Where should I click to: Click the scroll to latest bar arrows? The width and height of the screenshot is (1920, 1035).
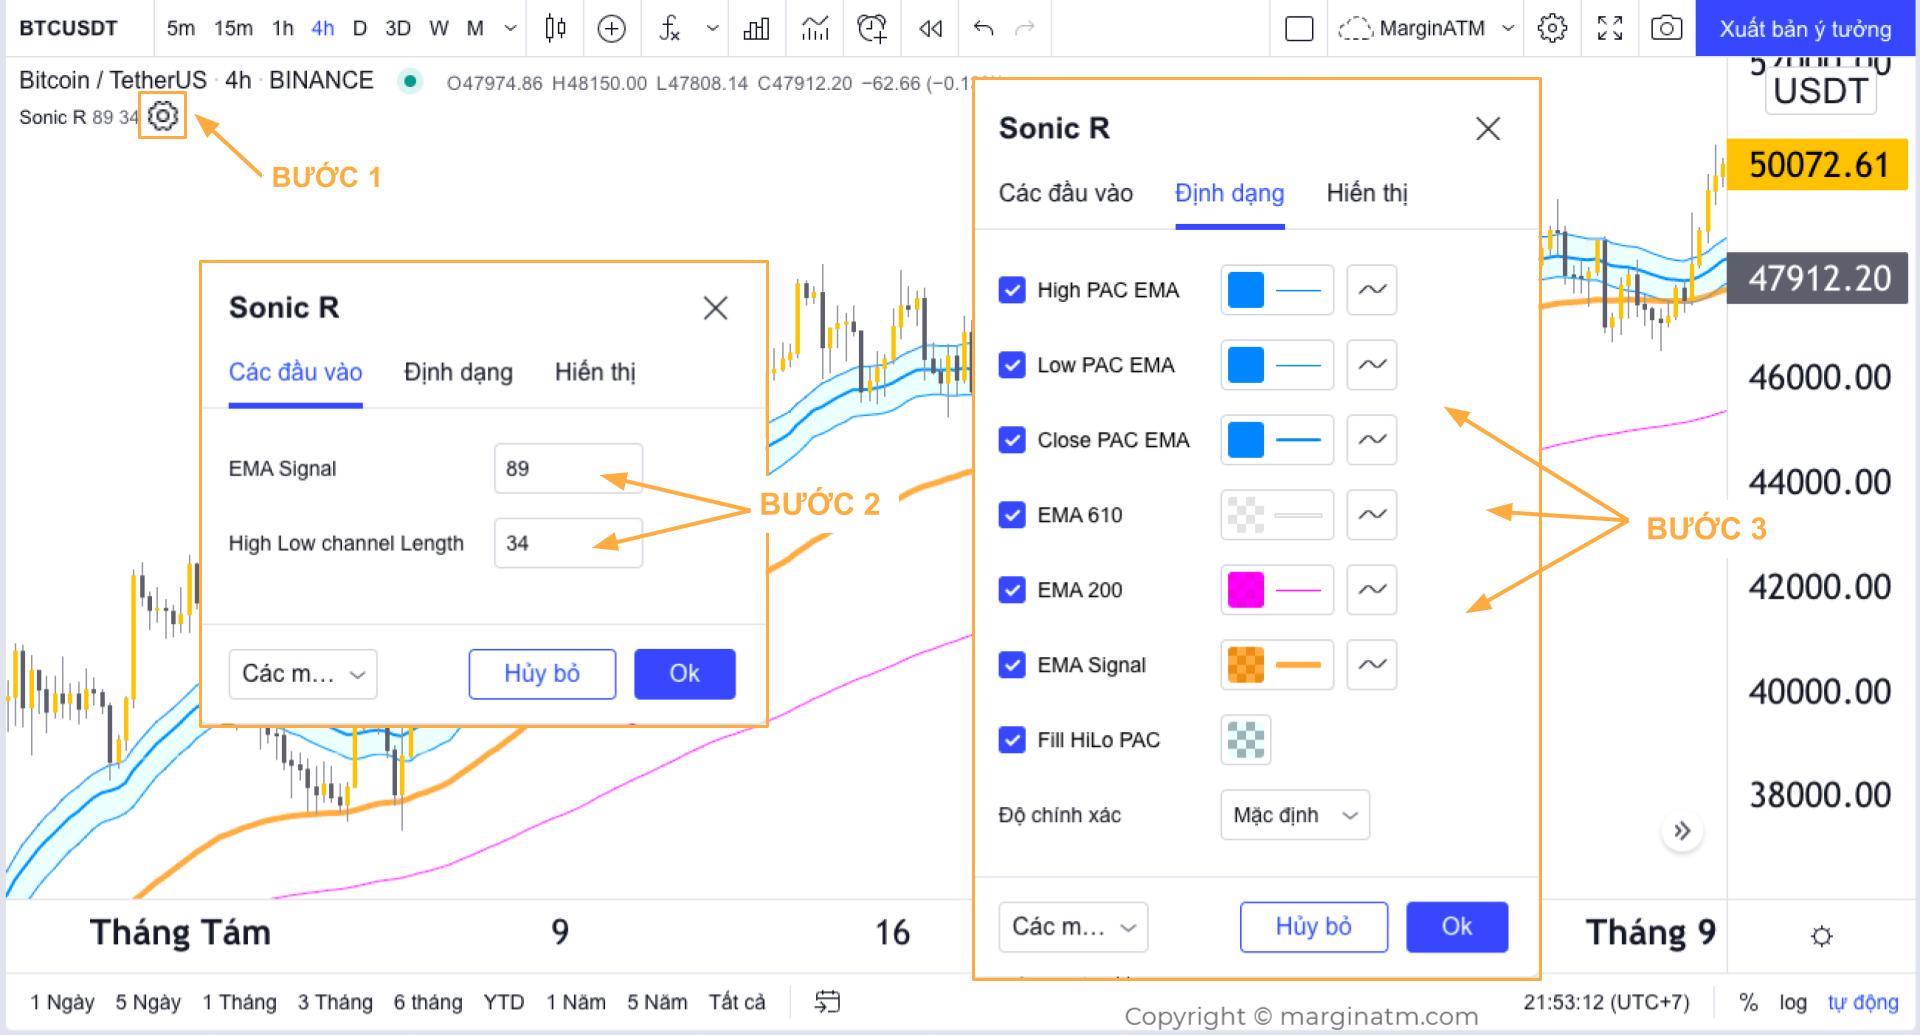[x=1682, y=831]
